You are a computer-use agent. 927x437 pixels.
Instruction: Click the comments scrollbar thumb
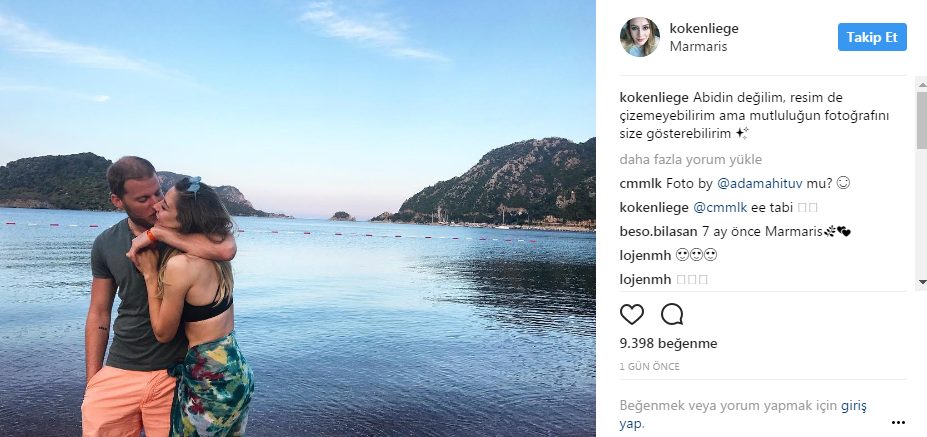tap(922, 119)
